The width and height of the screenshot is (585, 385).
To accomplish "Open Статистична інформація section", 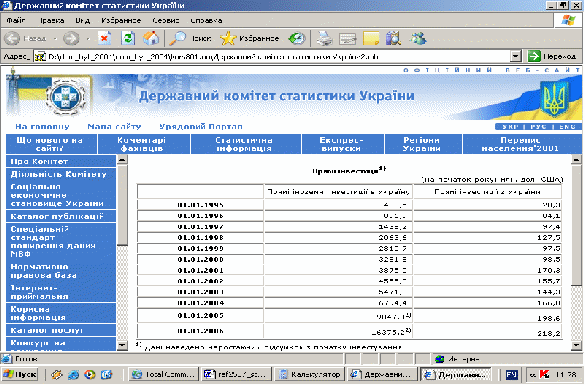I will (x=245, y=144).
